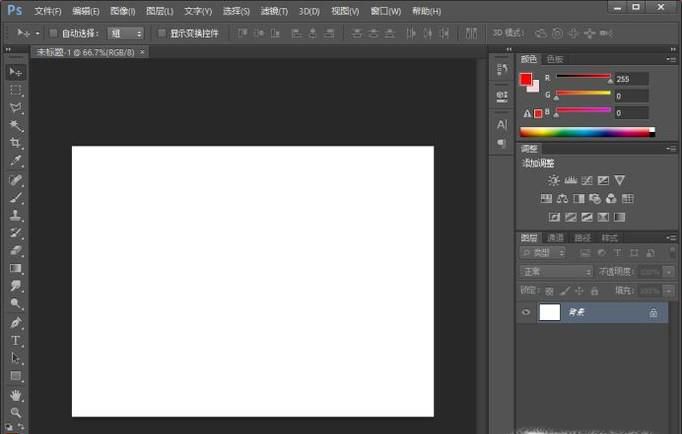Viewport: 682px width, 434px height.
Task: Open the collapsed Character panel icon
Action: click(502, 125)
